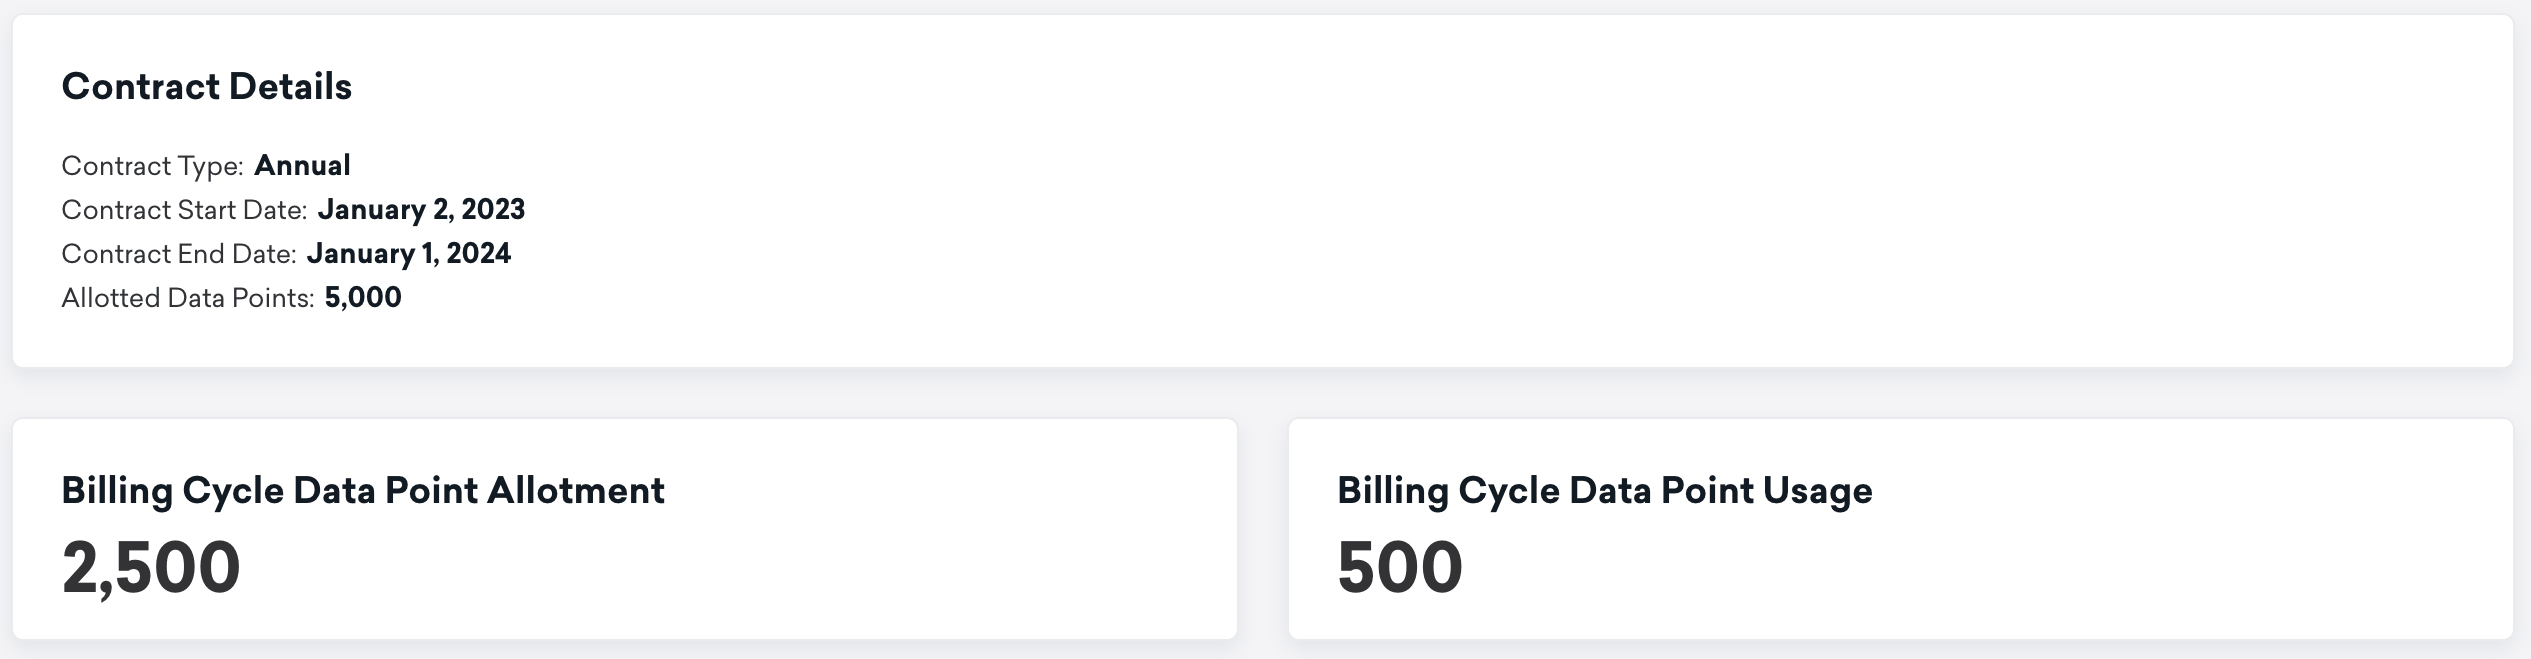The height and width of the screenshot is (659, 2531).
Task: Click the Contract Start Date label
Action: [184, 210]
